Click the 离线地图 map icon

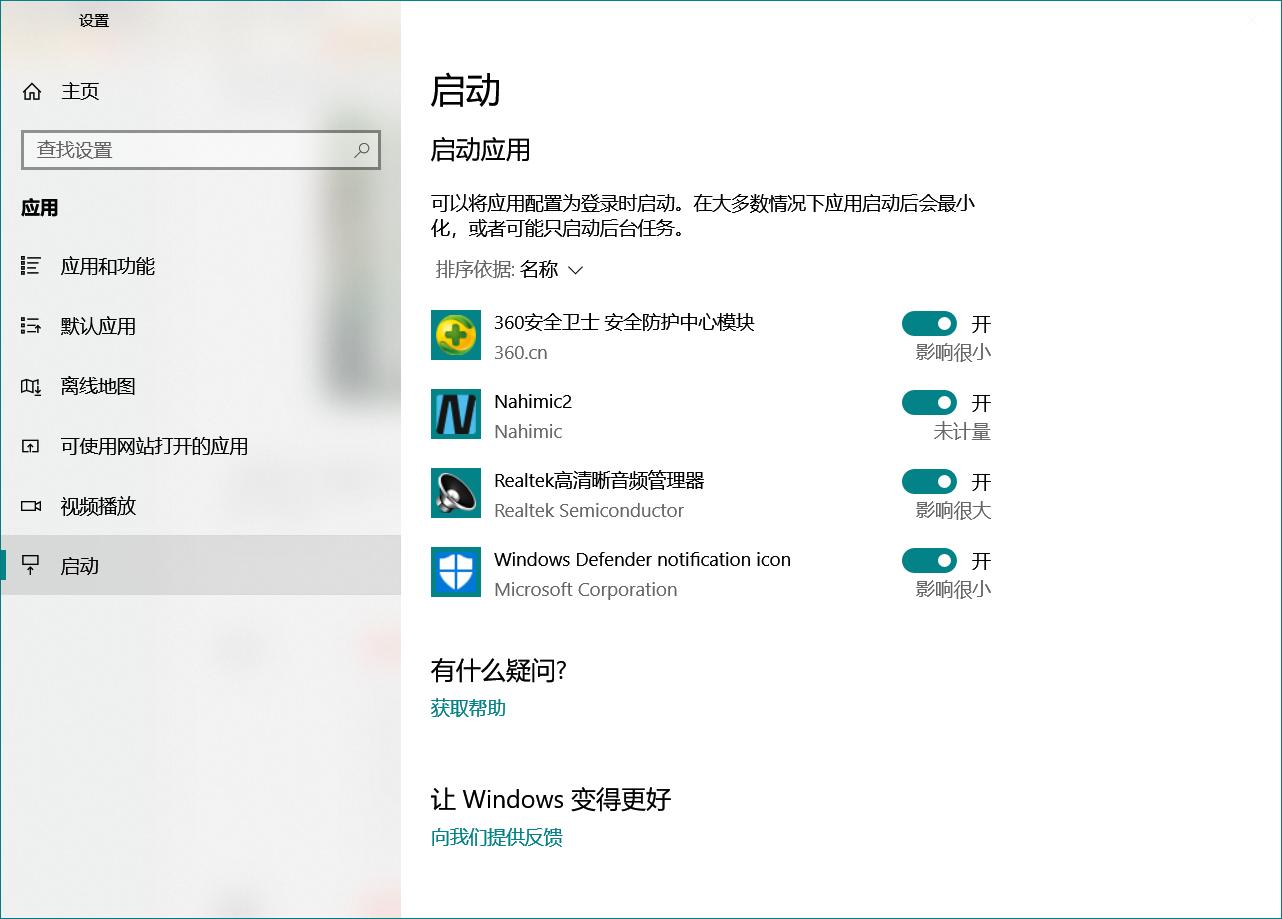pyautogui.click(x=32, y=386)
